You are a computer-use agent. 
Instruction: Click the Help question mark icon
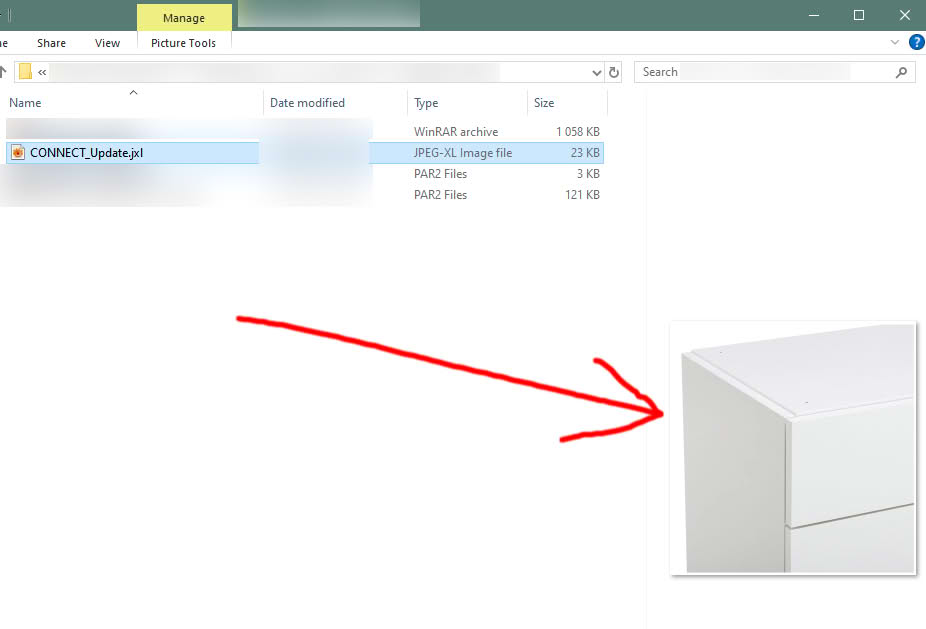[917, 43]
